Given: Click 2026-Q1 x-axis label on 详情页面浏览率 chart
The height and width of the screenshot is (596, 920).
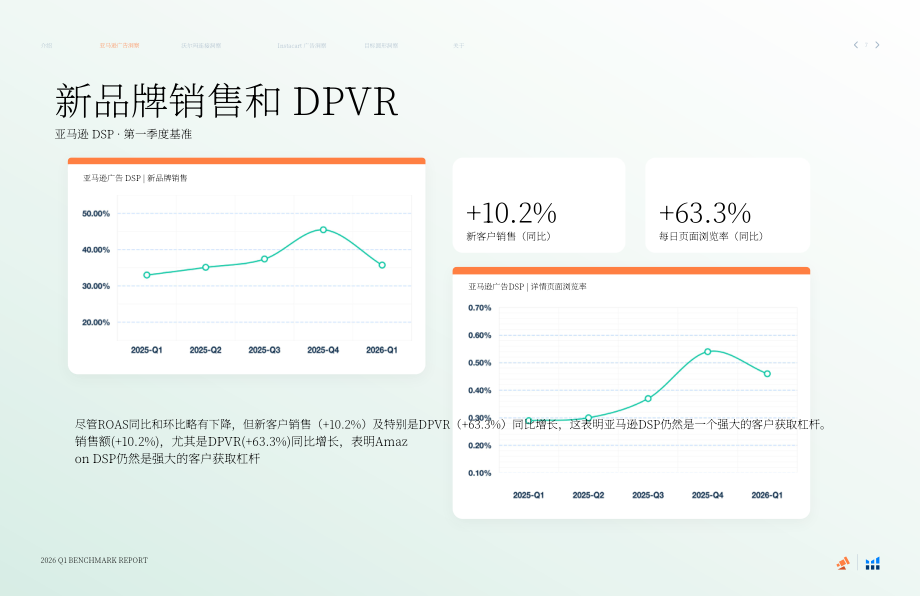Looking at the screenshot, I should pos(767,495).
